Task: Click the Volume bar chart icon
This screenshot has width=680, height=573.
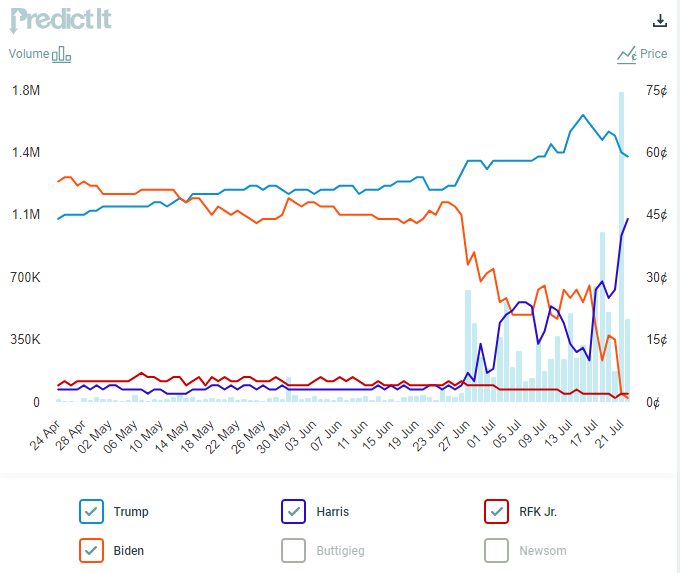Action: [x=62, y=54]
